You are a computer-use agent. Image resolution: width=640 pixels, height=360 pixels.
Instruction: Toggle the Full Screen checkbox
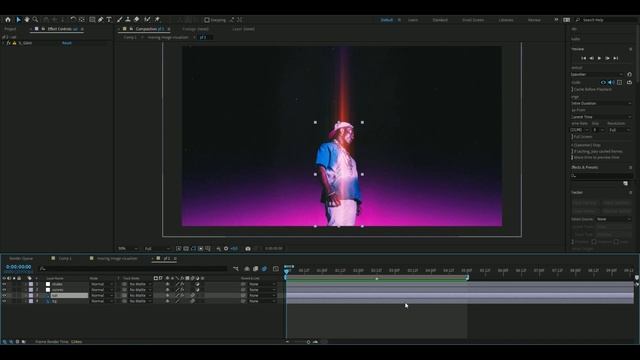(572, 137)
